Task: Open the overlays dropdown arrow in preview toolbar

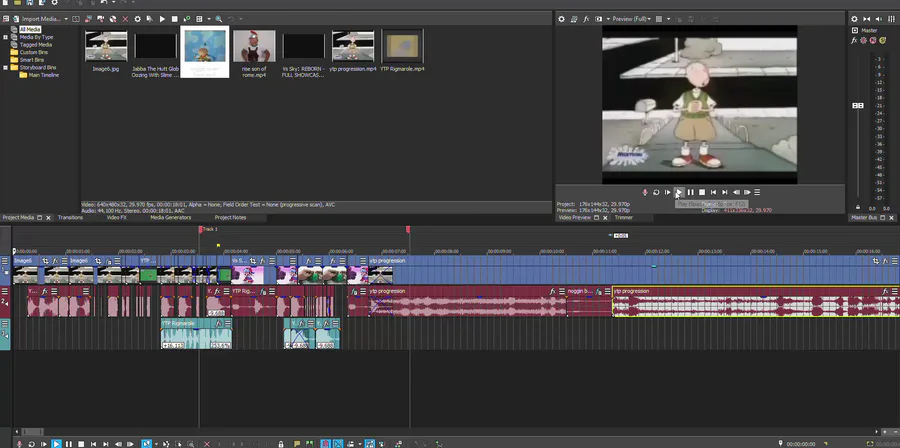Action: click(668, 19)
